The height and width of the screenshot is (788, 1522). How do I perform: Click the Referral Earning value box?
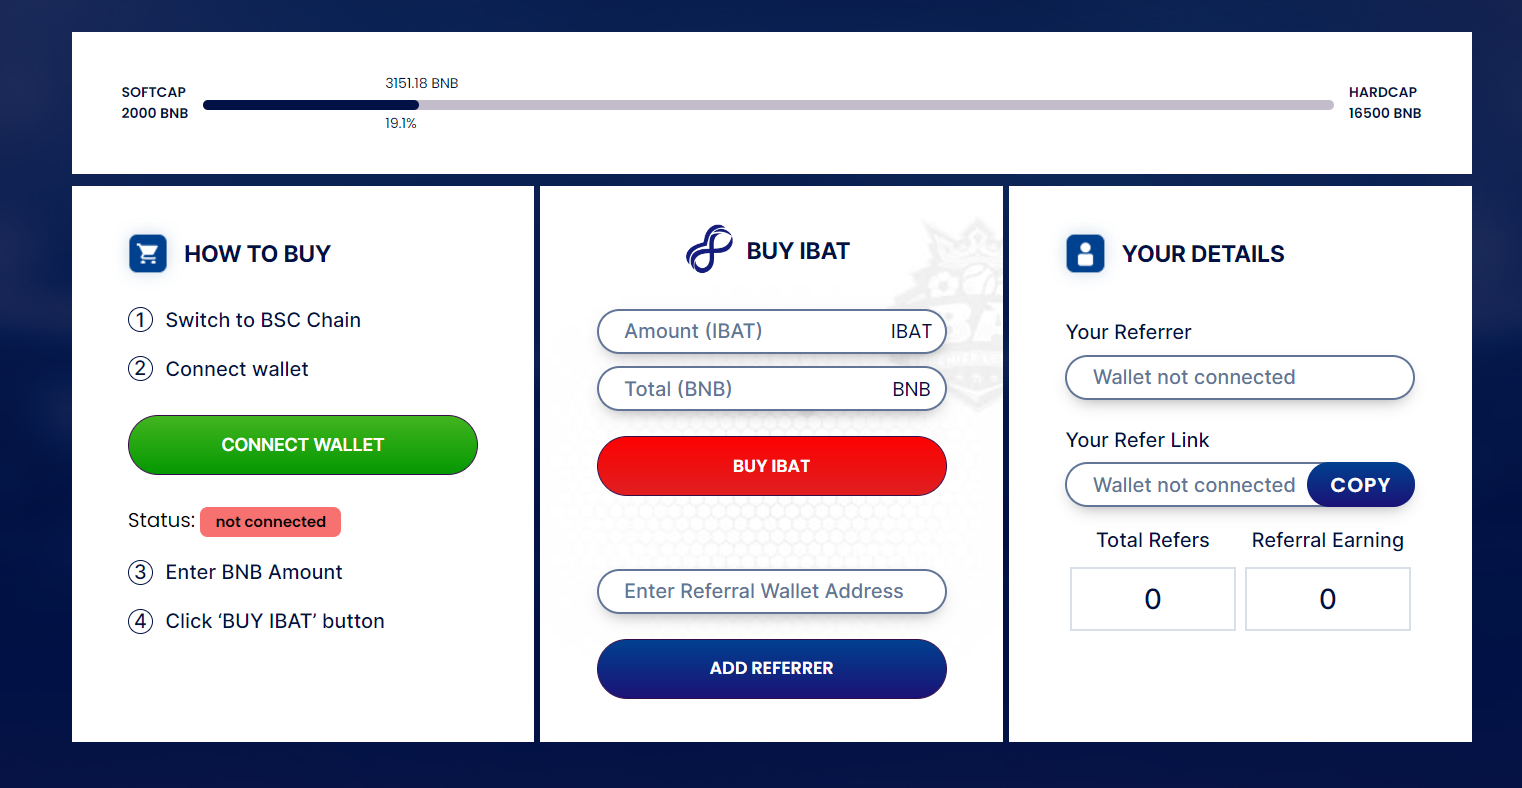tap(1328, 599)
